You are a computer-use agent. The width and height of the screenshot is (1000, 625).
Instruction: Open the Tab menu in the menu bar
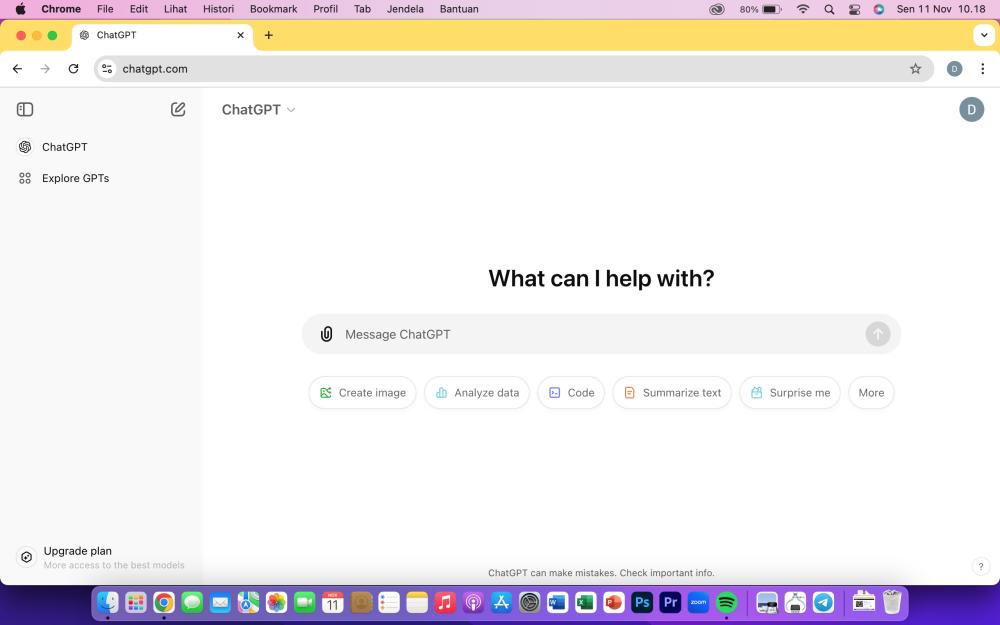point(362,9)
